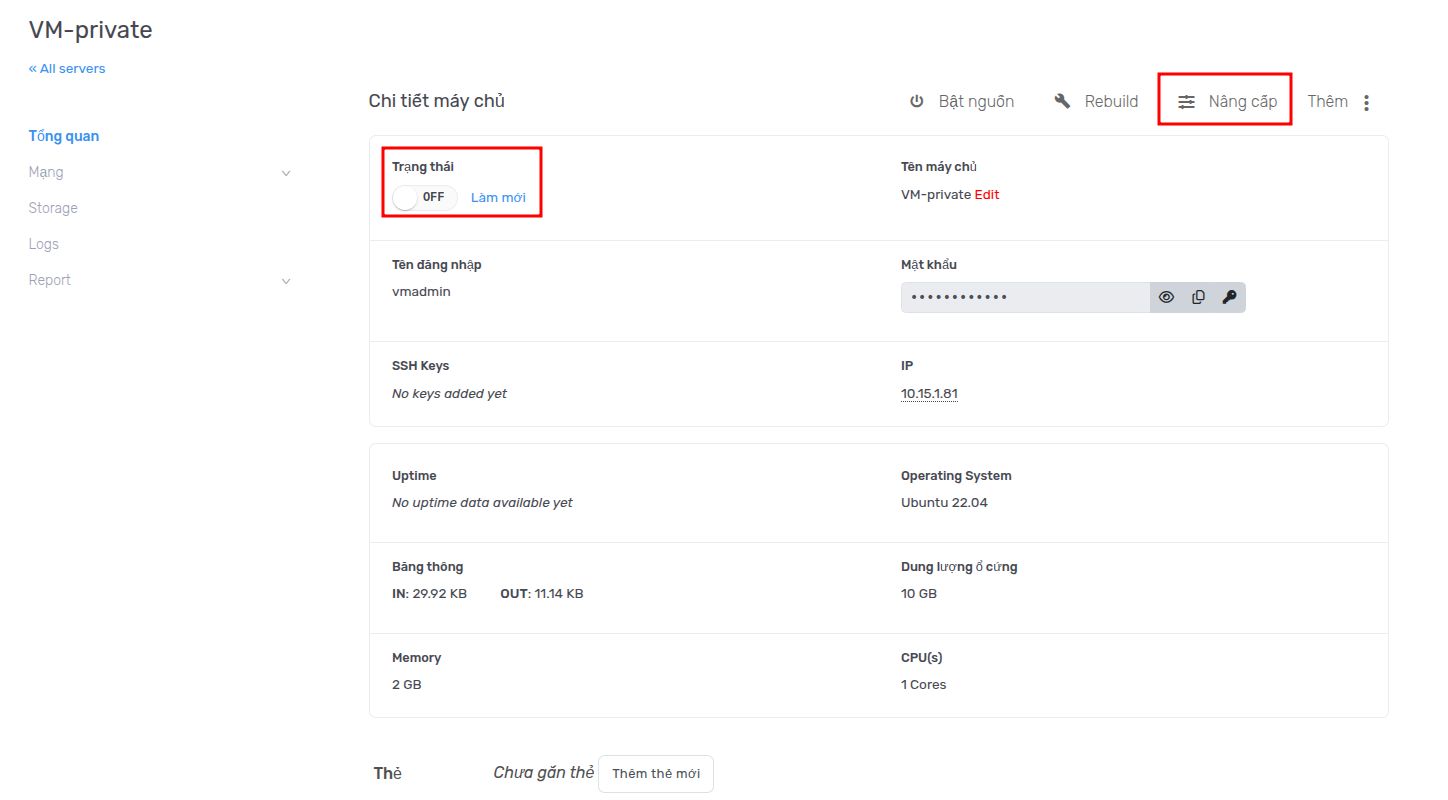Click the power icon beside Bật nguồn
Image resolution: width=1448 pixels, height=800 pixels.
click(916, 102)
